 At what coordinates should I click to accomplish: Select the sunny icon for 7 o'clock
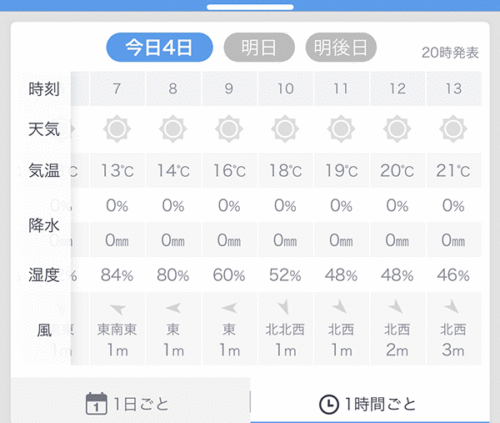coord(117,129)
